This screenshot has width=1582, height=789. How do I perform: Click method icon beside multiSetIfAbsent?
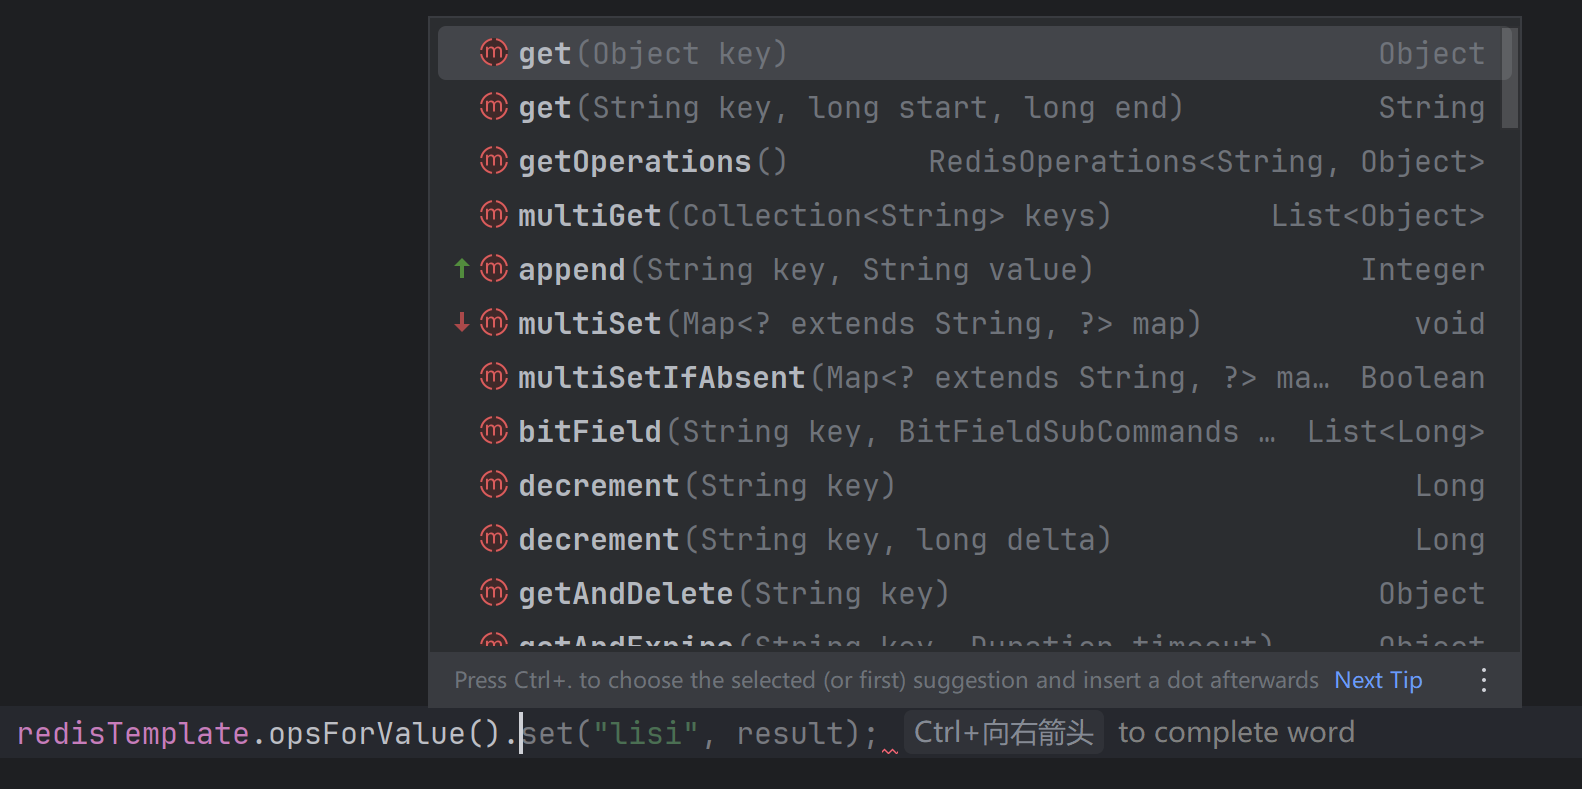coord(494,376)
